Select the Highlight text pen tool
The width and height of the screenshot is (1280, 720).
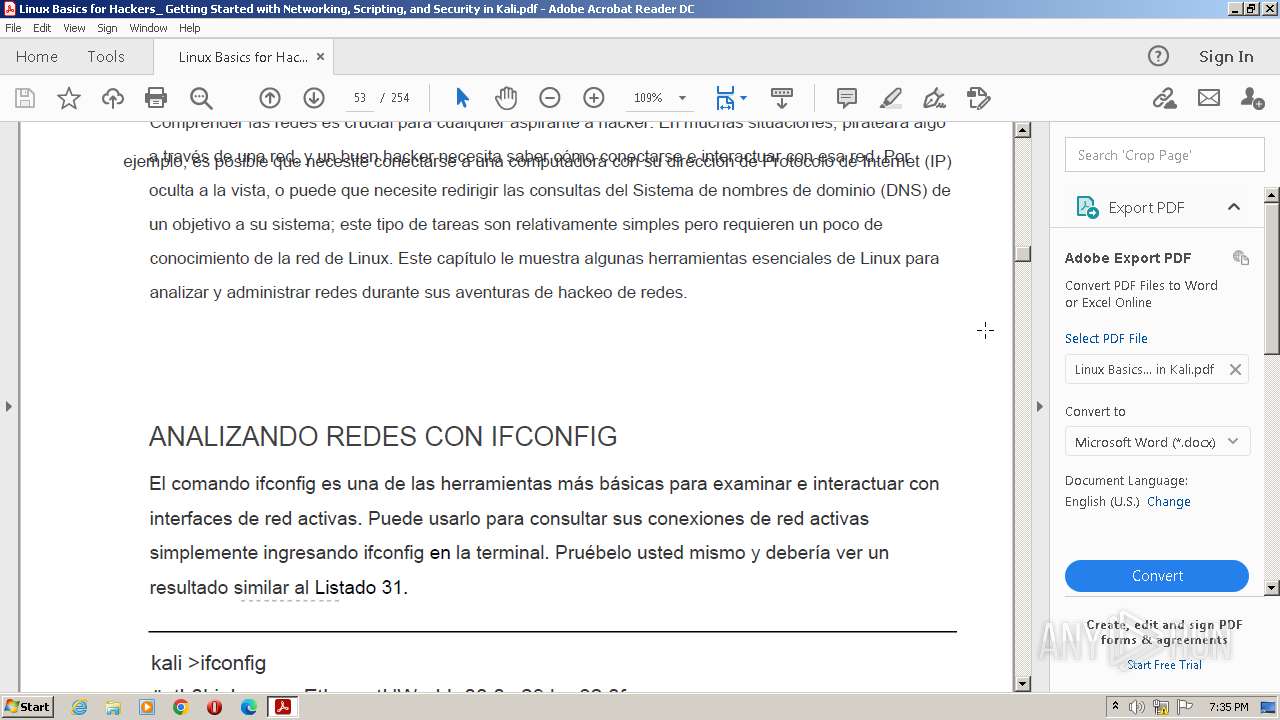pos(891,98)
